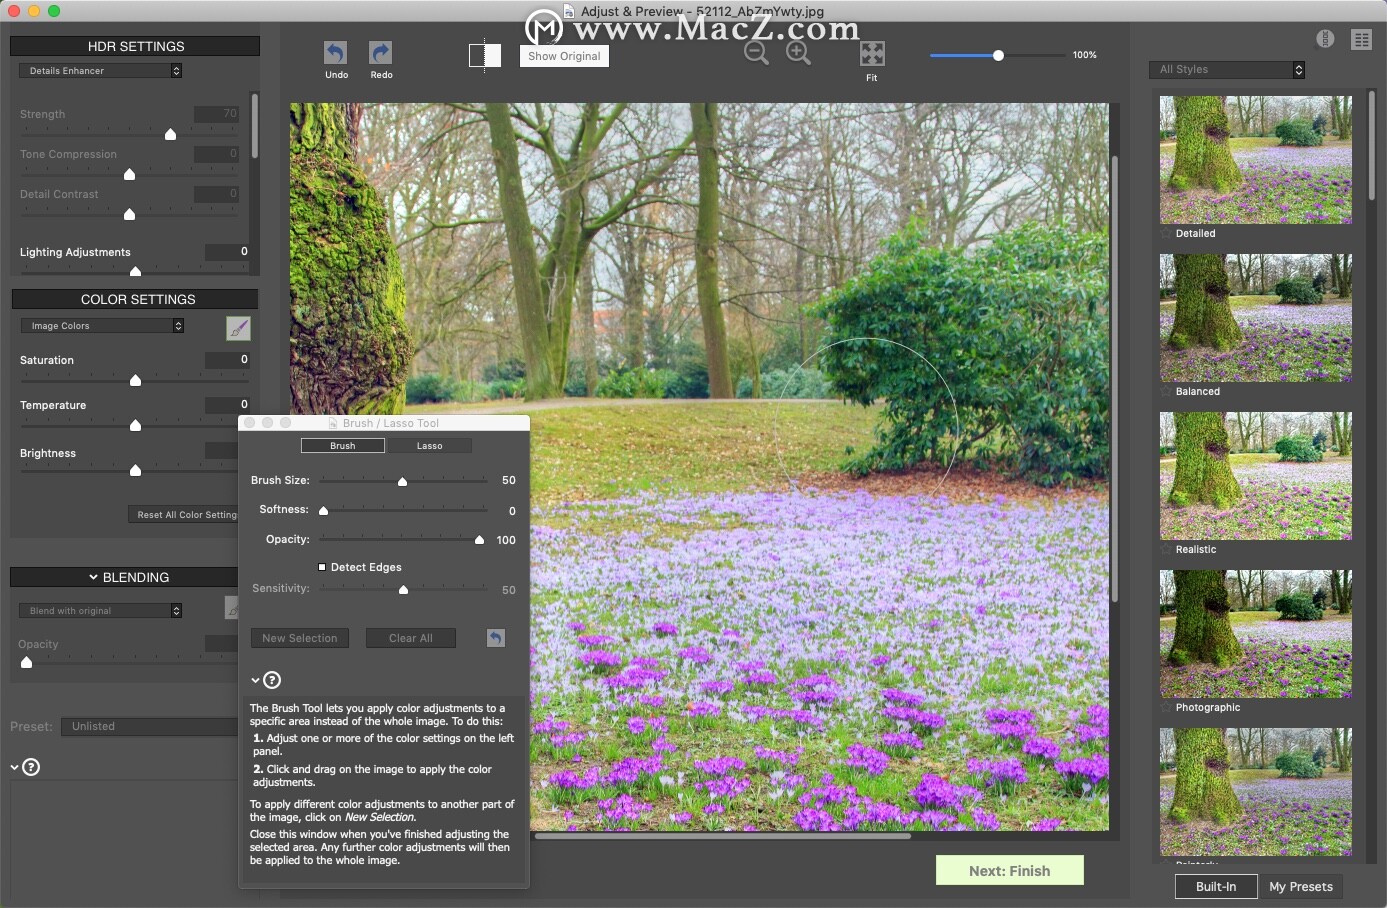This screenshot has height=908, width=1387.
Task: Toggle the split before/after view icon
Action: pyautogui.click(x=485, y=55)
